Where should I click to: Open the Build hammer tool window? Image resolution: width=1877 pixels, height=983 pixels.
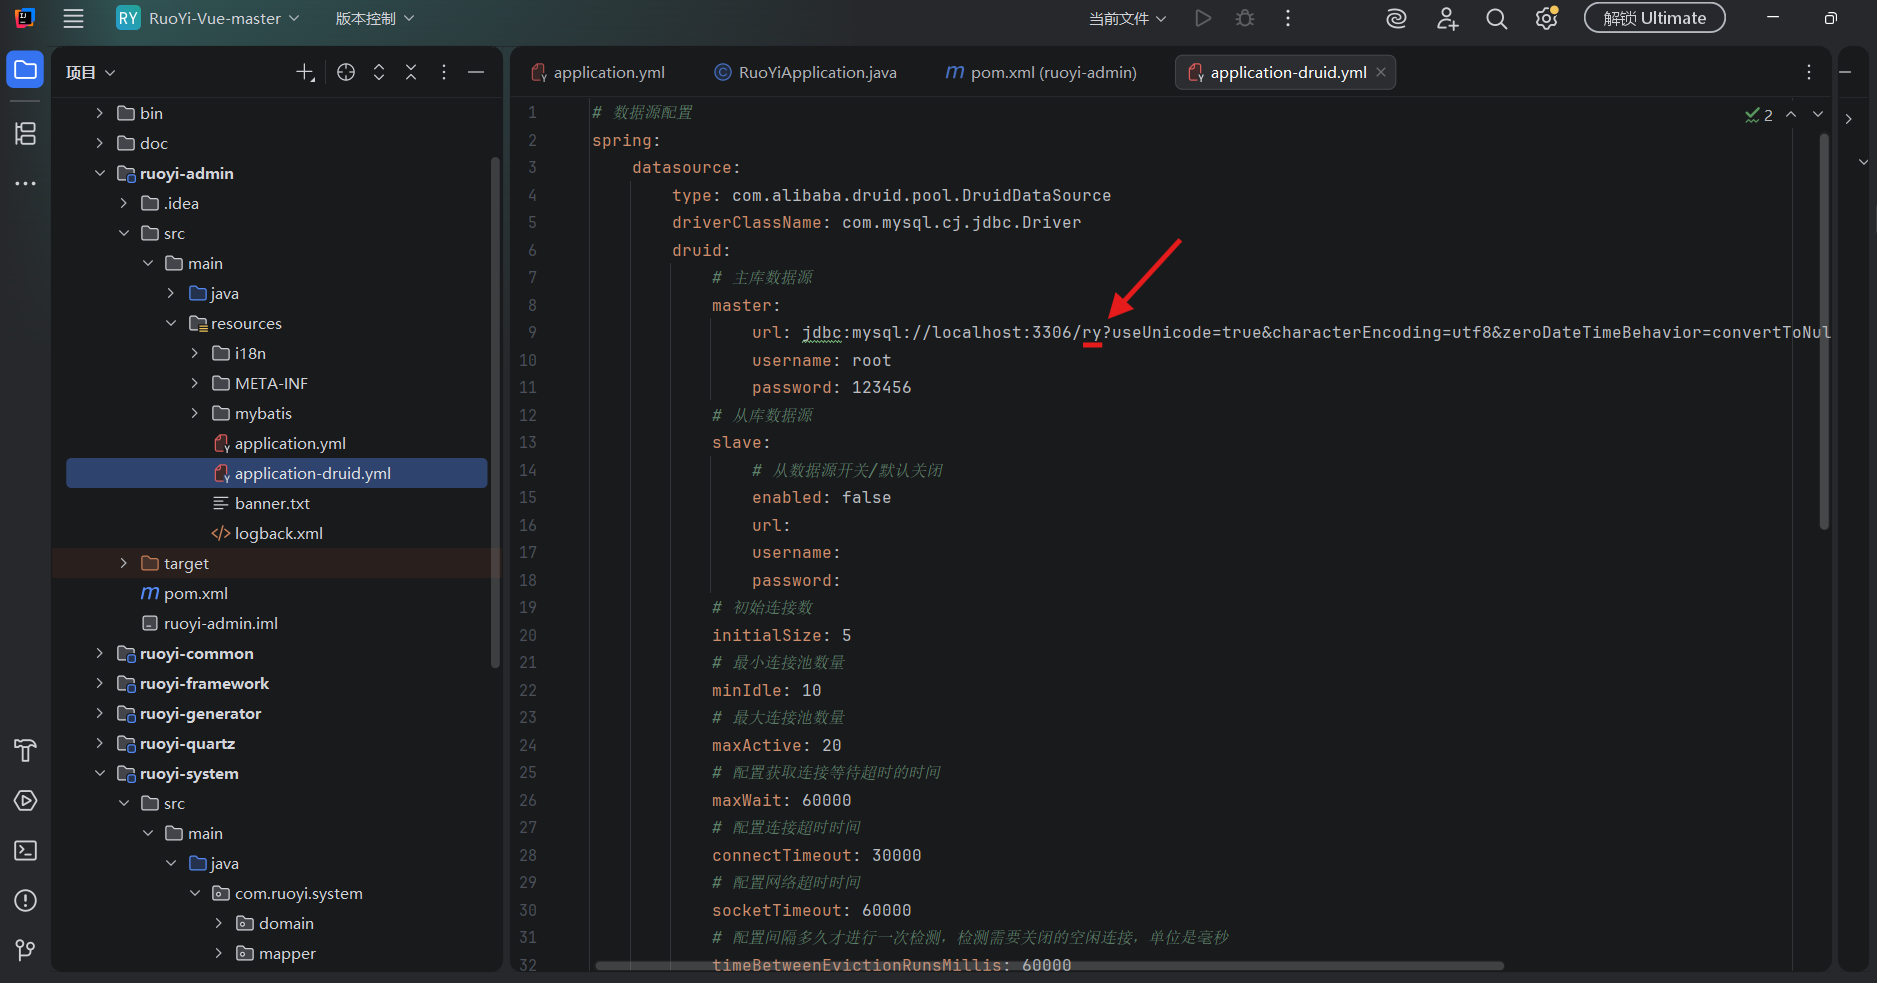[x=25, y=750]
